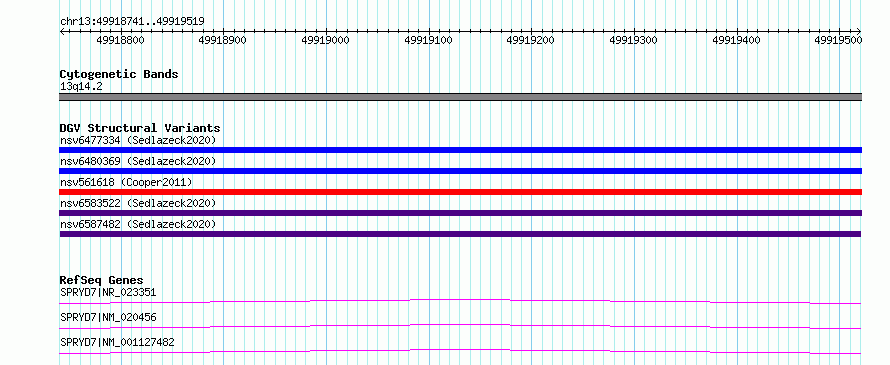Click the blue bar for nsv6477334
Viewport: 890px width, 365px height.
pos(460,150)
